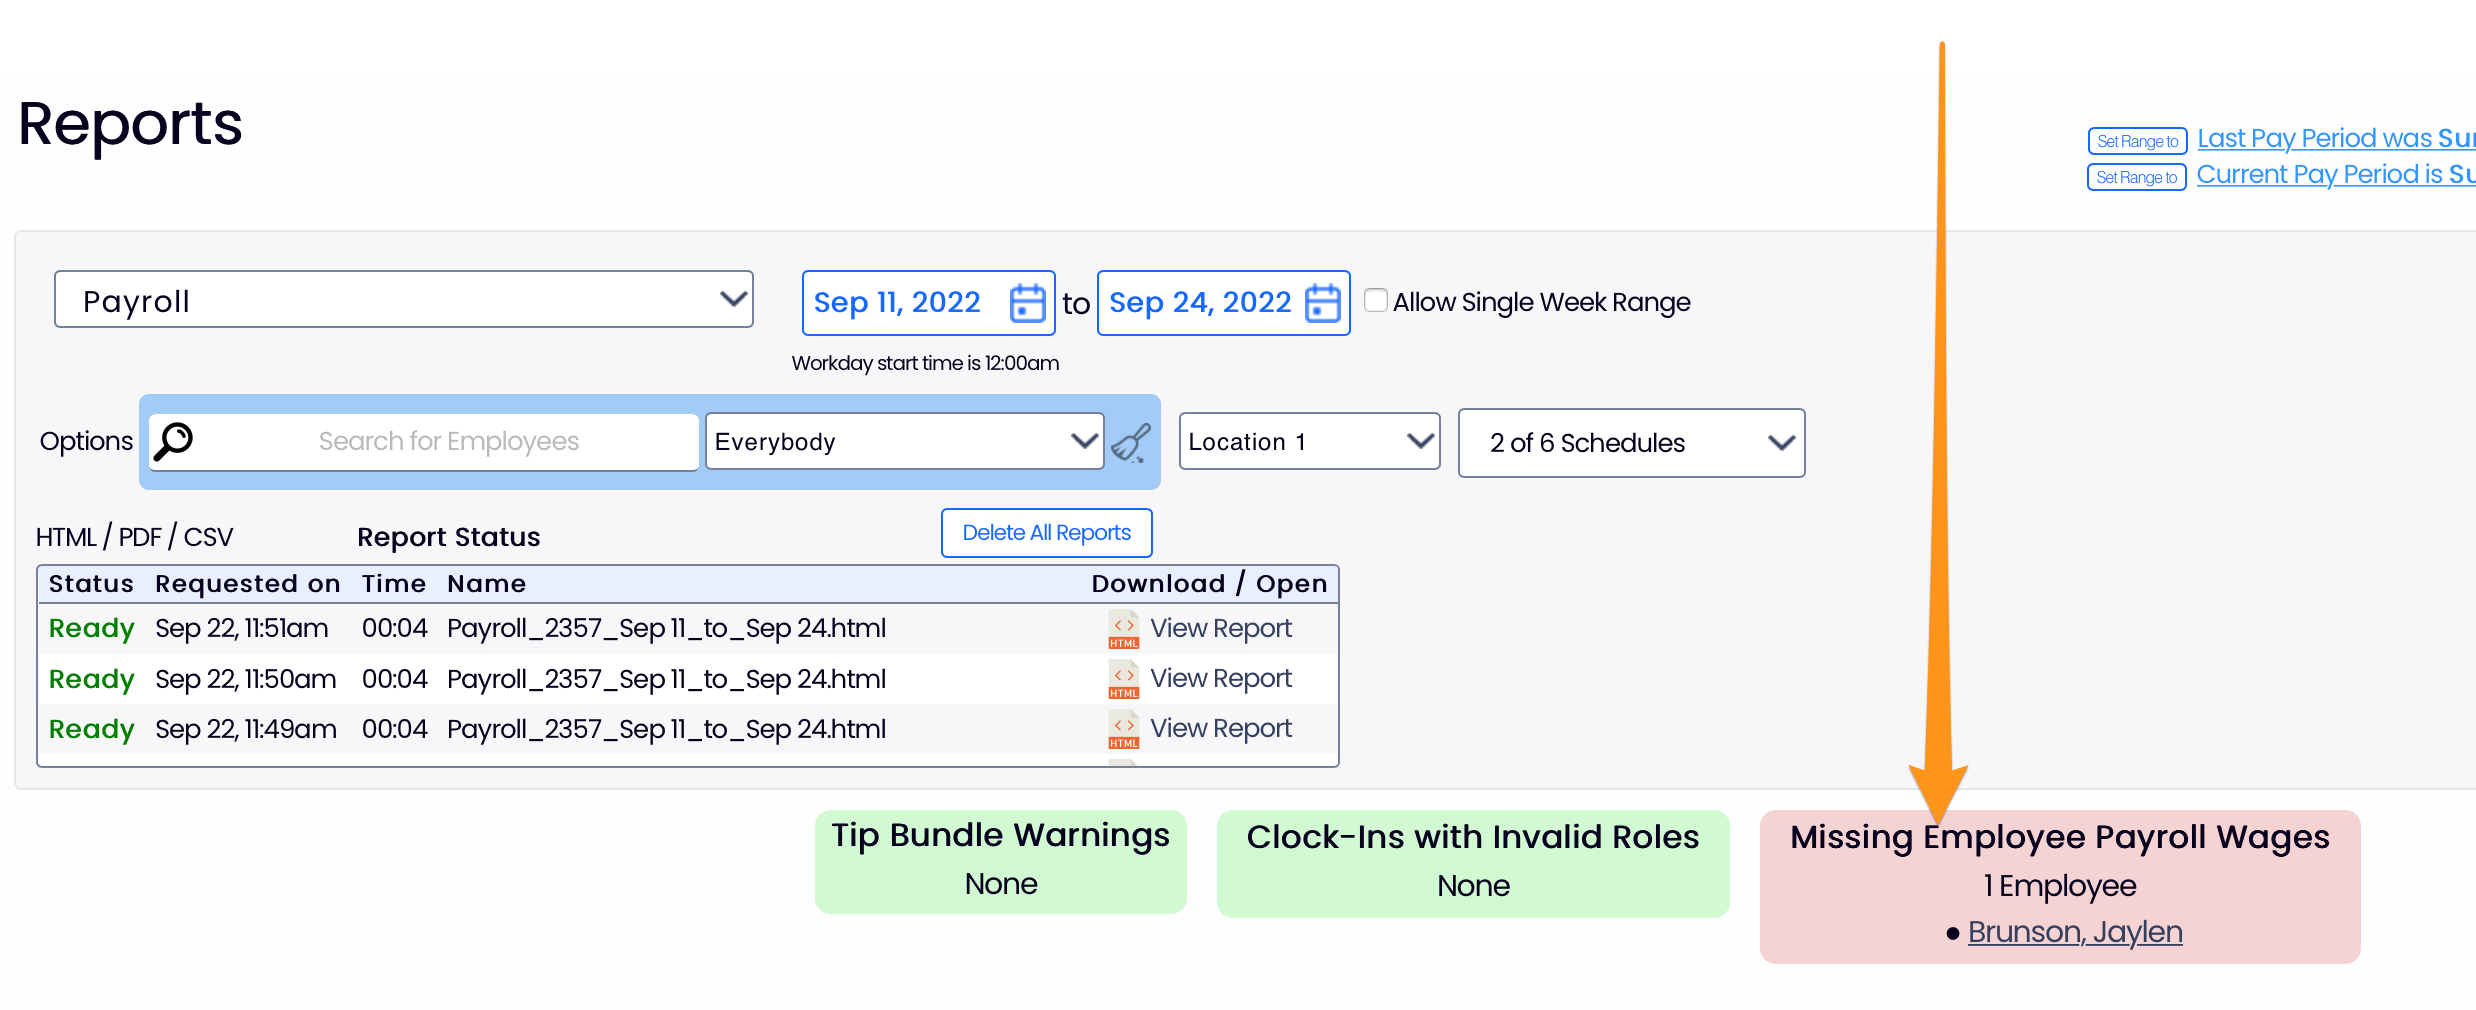Click HTML file icon for 11:50am report
The width and height of the screenshot is (2476, 1010).
[1123, 679]
